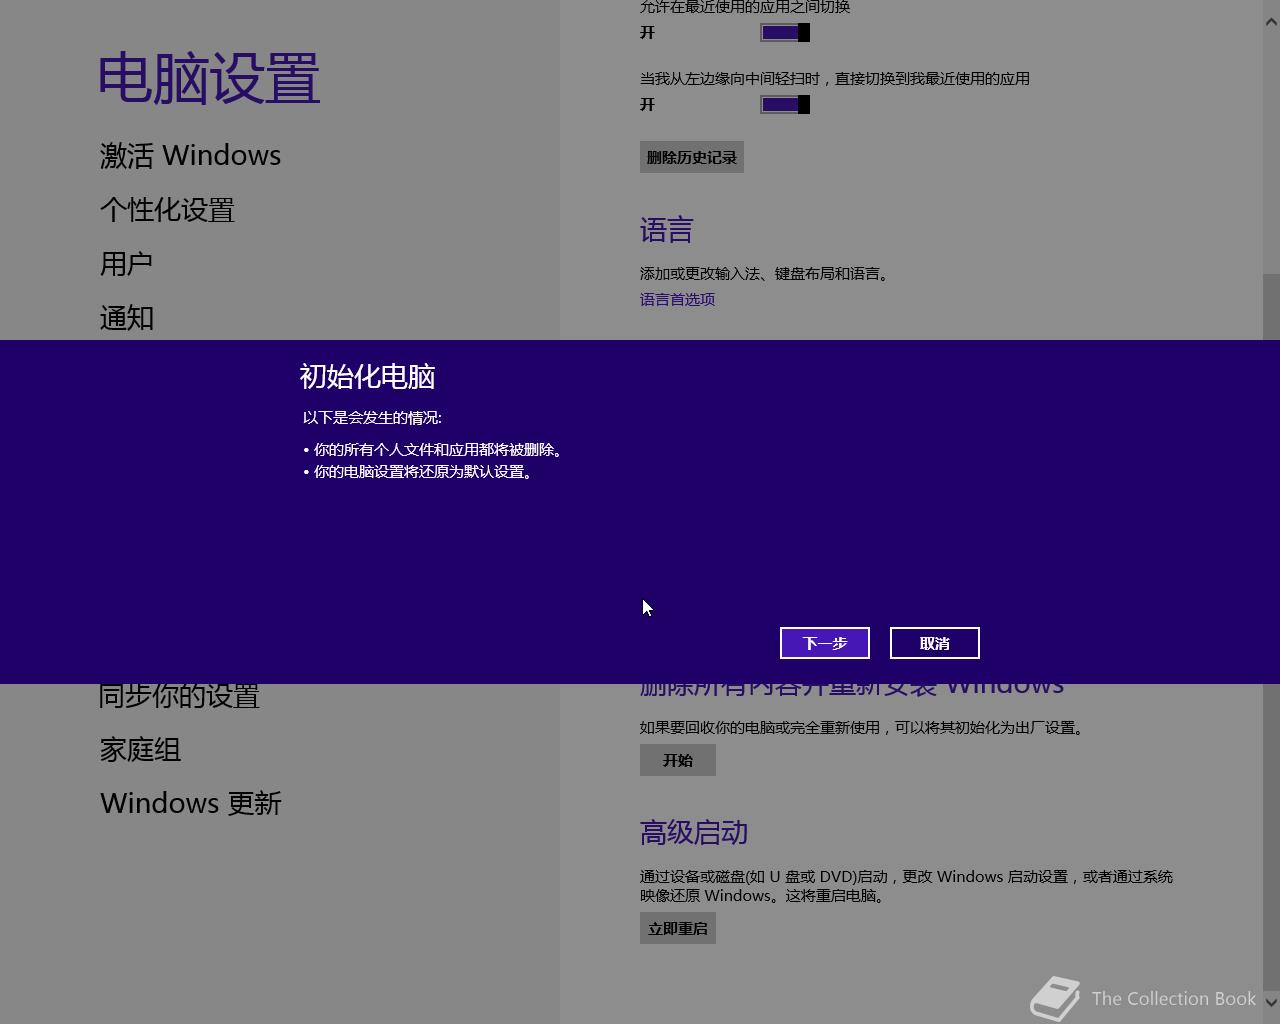
Task: Toggle the left-edge swipe switching switch
Action: tap(785, 105)
